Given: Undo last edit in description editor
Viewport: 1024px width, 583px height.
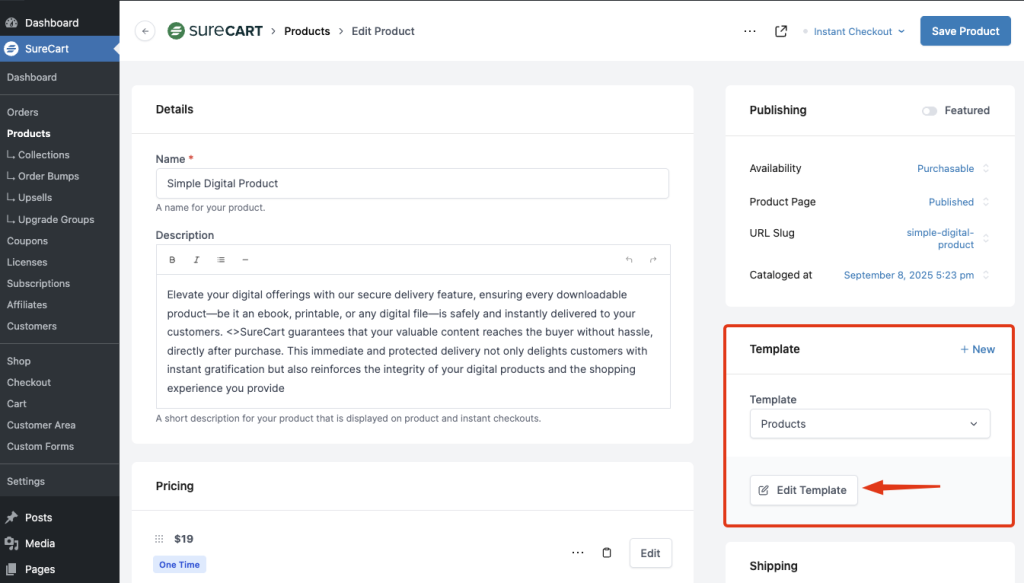Looking at the screenshot, I should pos(629,260).
